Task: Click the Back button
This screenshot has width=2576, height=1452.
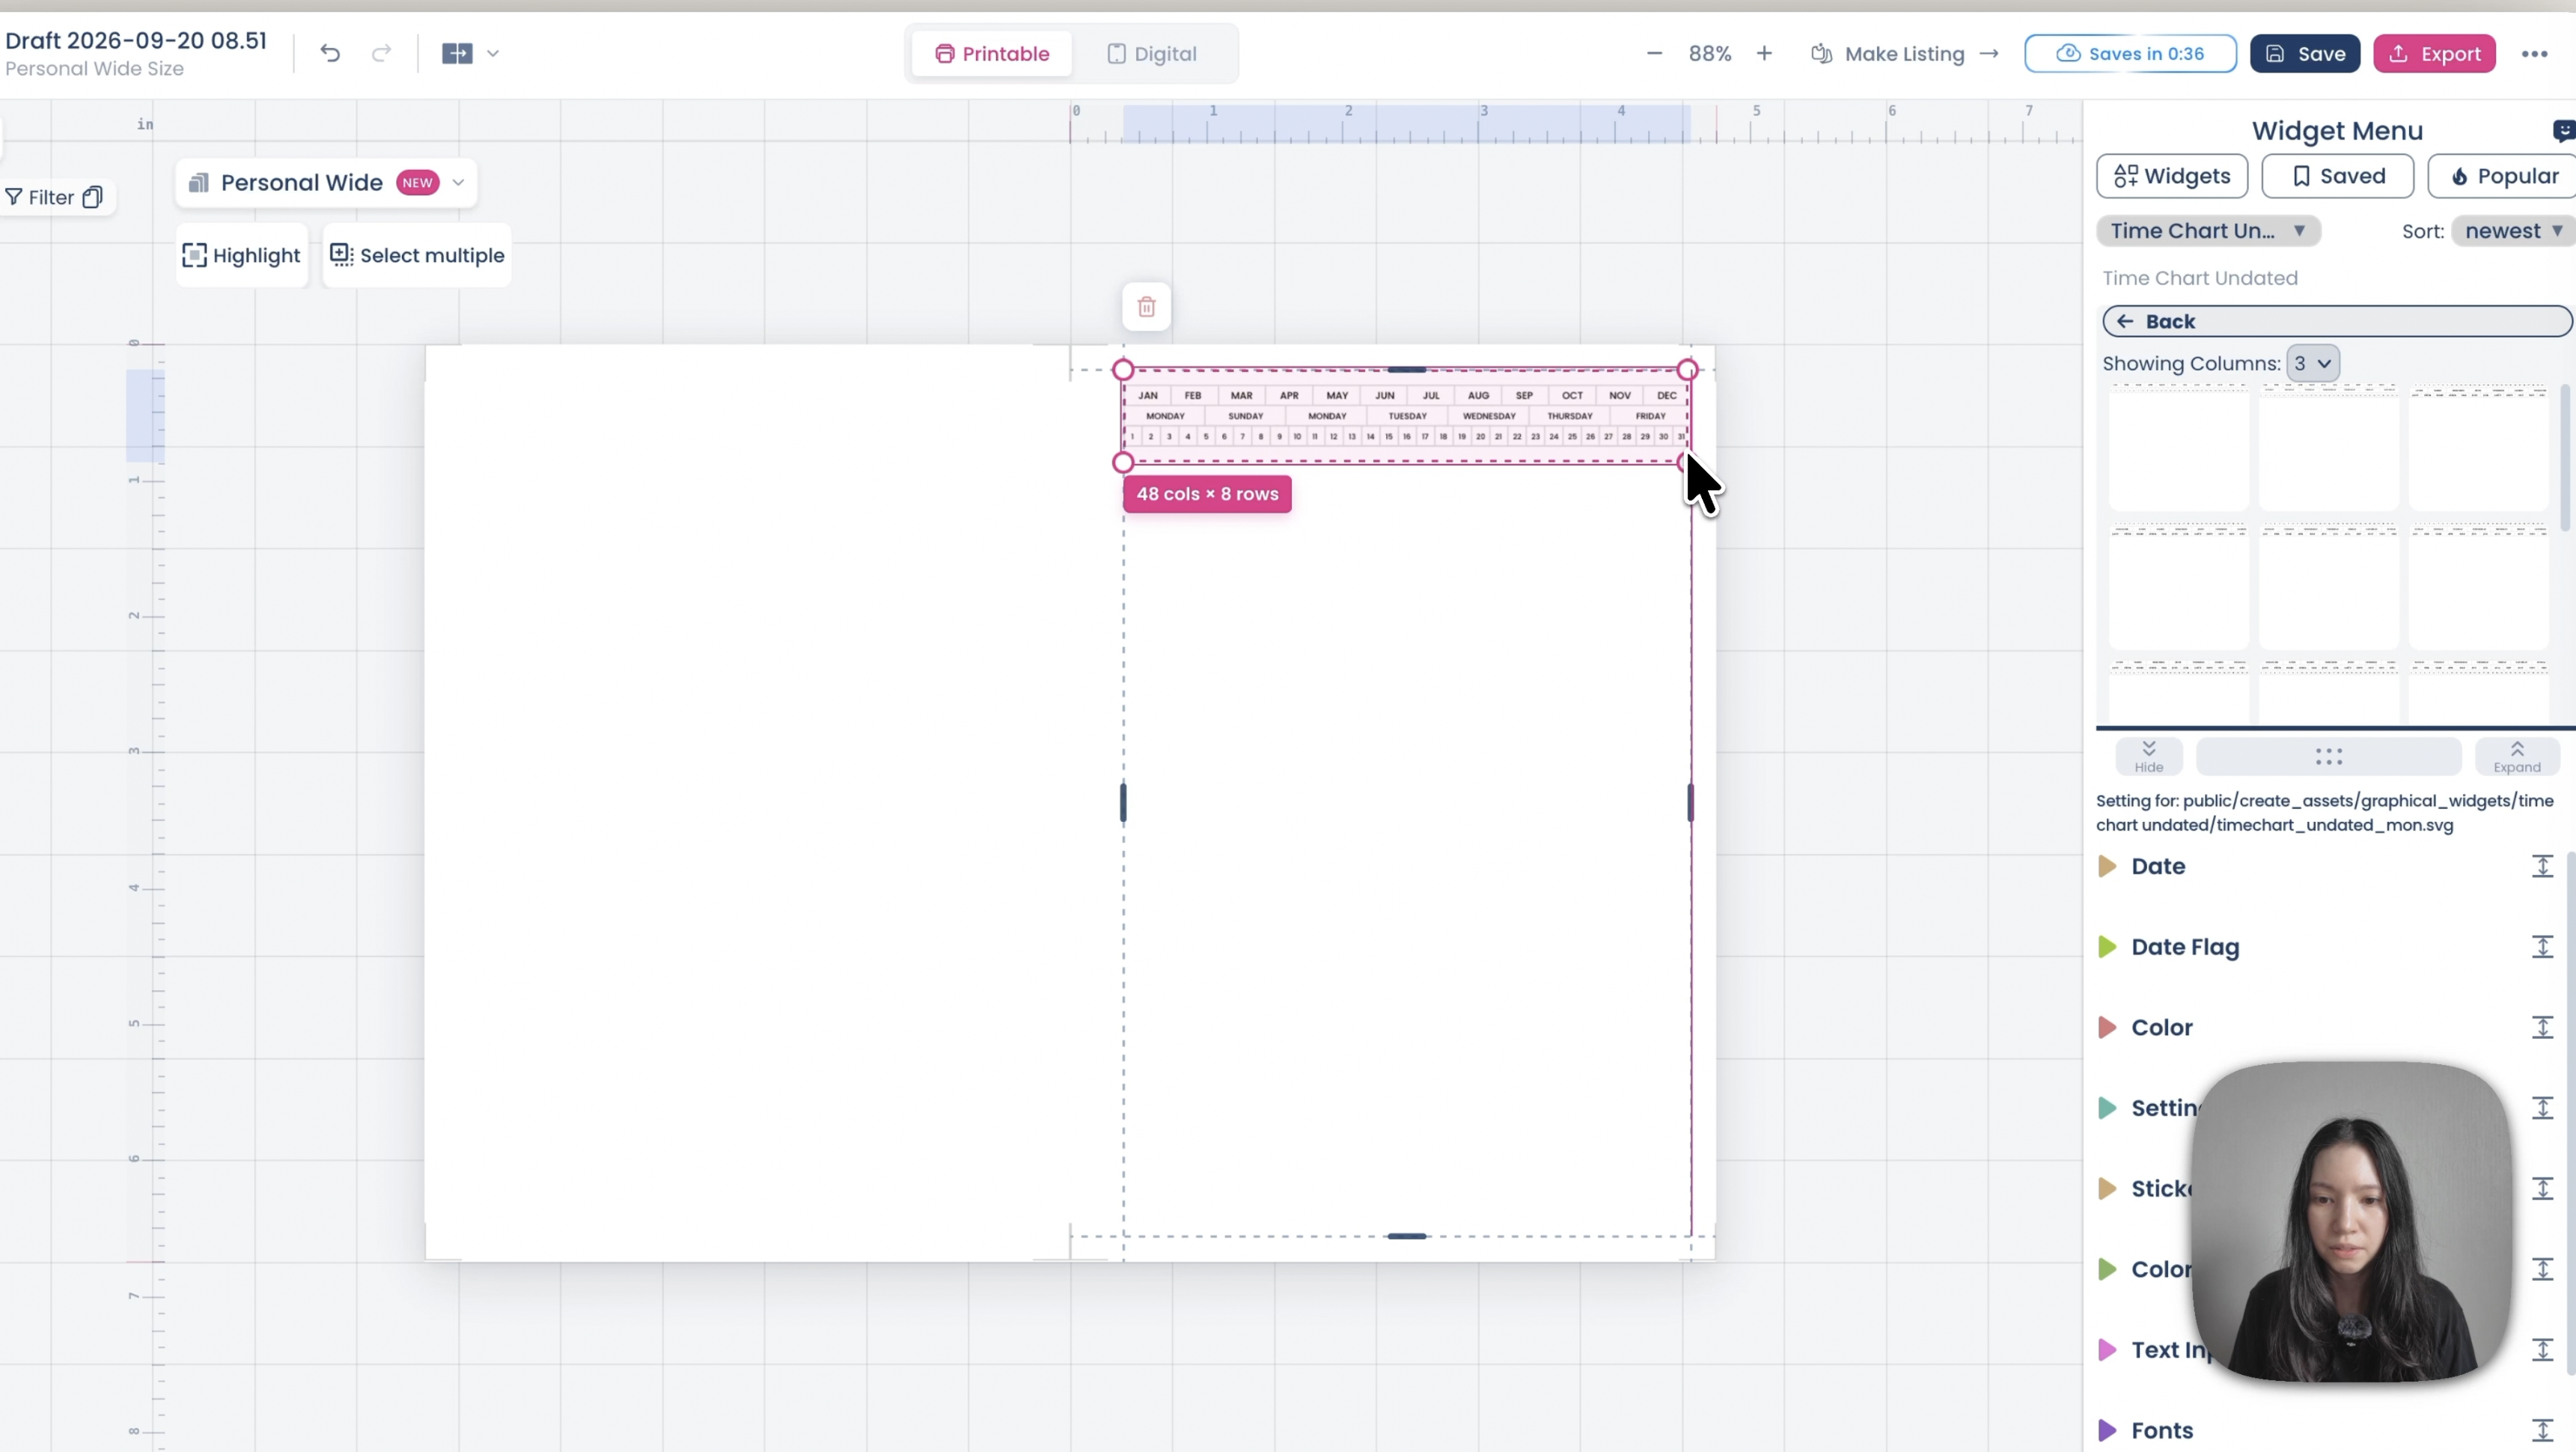Action: (2336, 321)
